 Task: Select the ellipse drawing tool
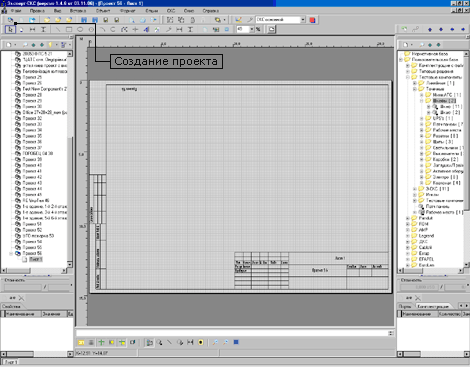[x=80, y=29]
